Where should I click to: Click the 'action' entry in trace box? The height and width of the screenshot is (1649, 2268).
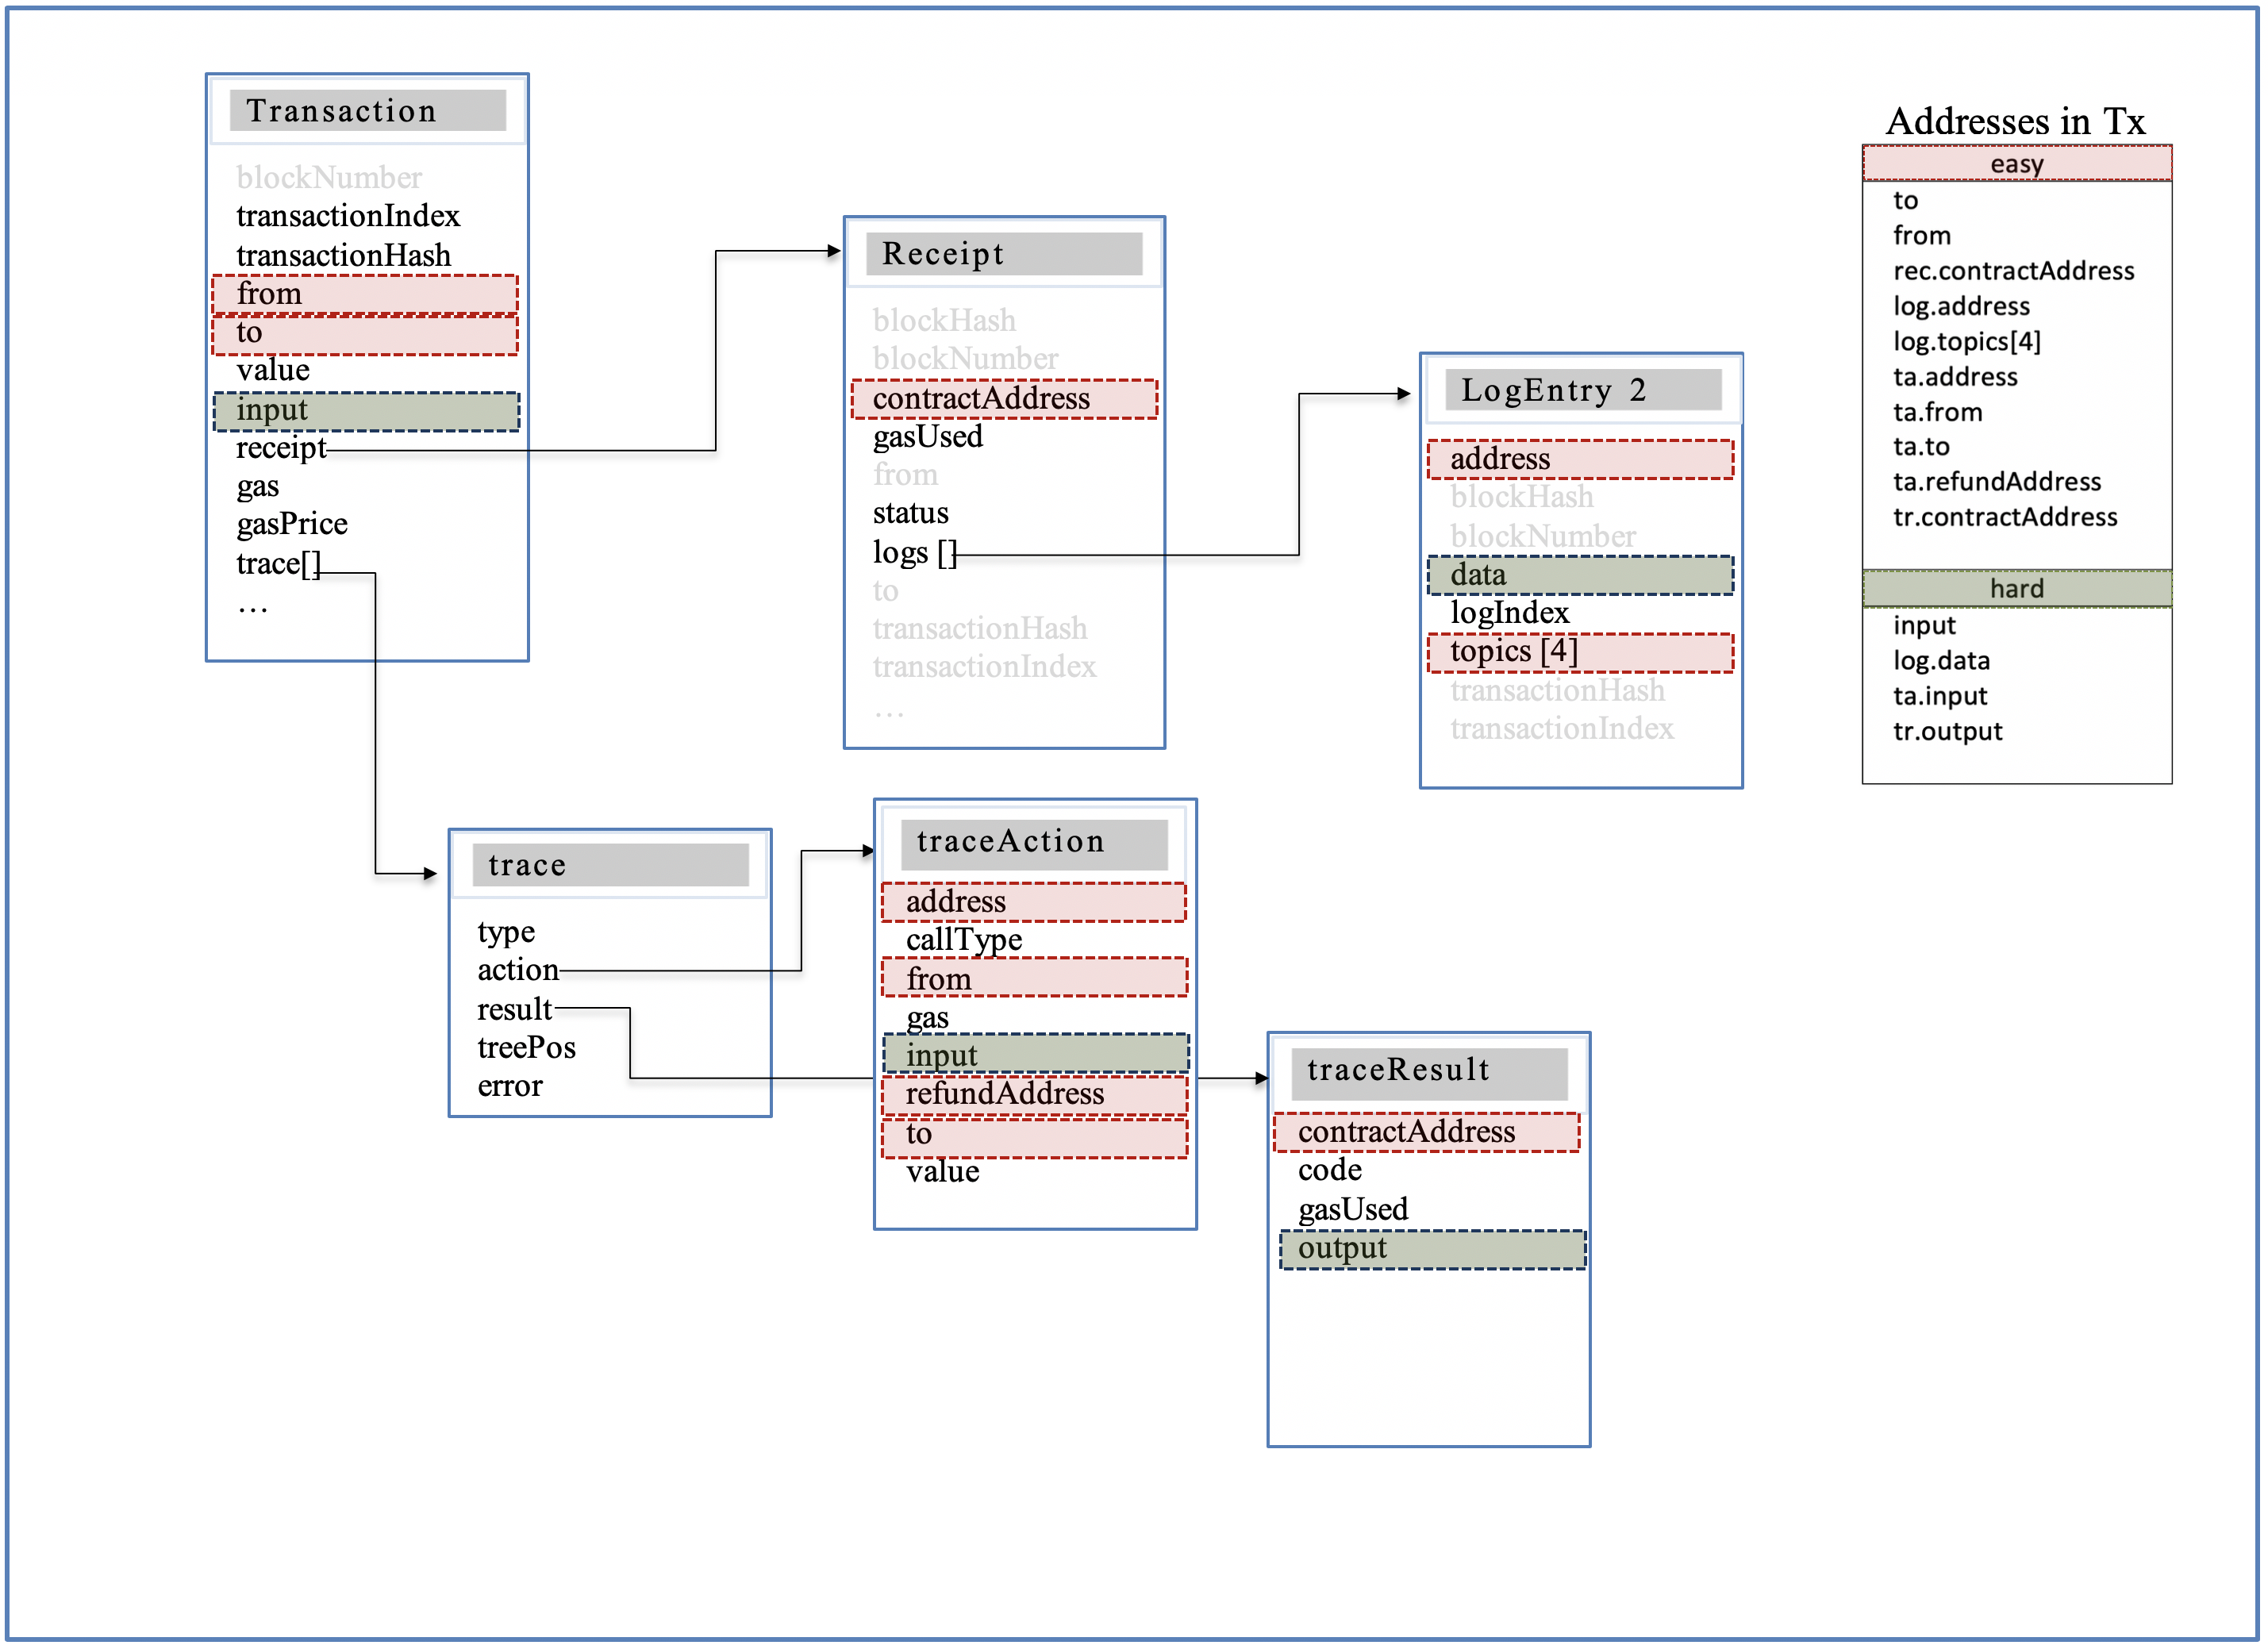[x=517, y=970]
